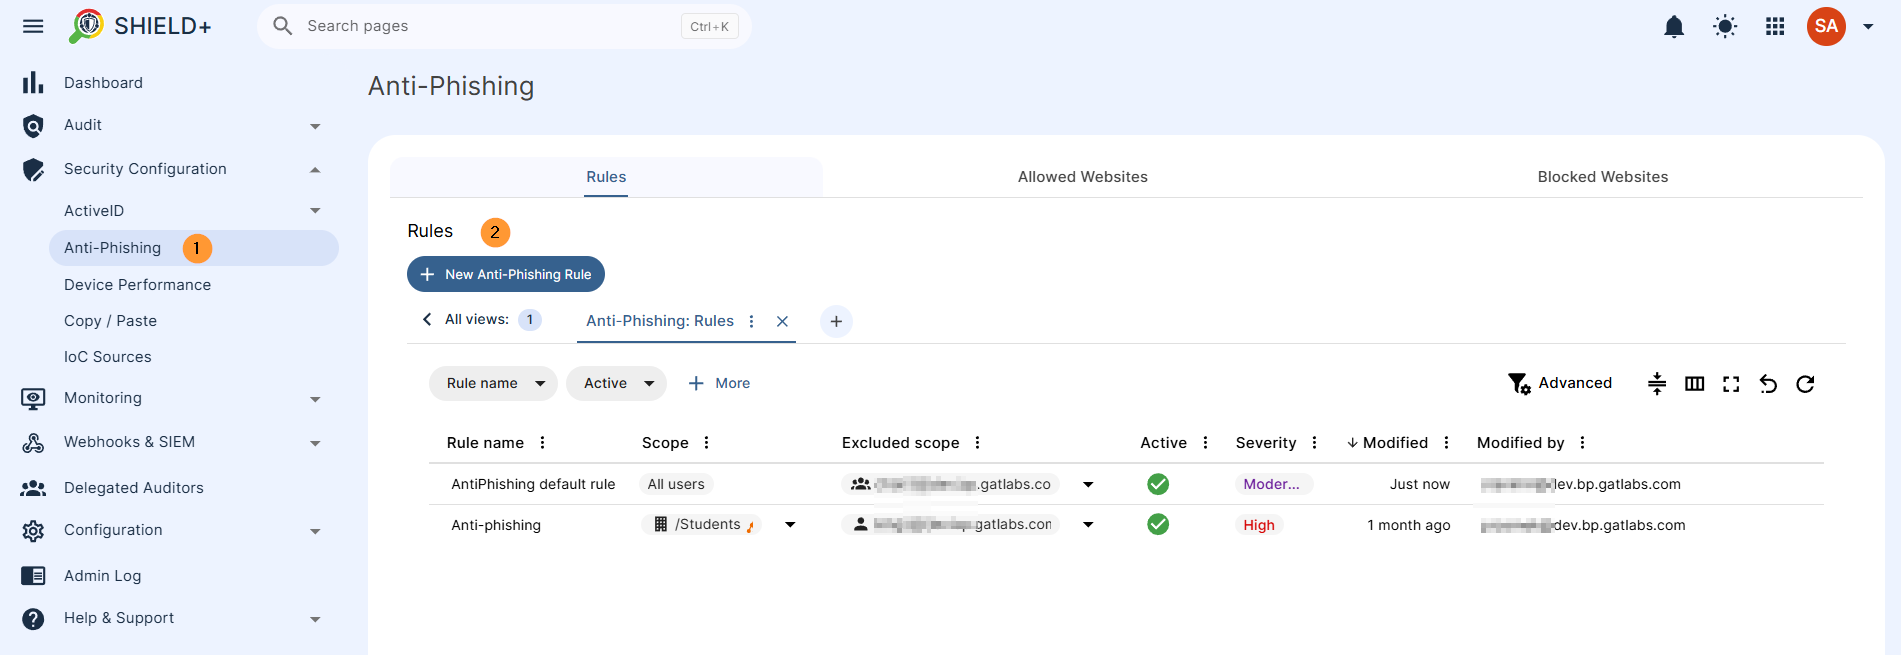Open the apps grid launcher
This screenshot has height=655, width=1901.
1775,26
